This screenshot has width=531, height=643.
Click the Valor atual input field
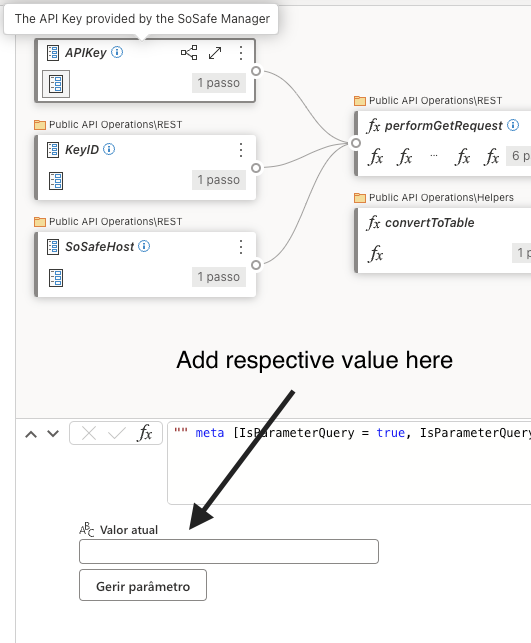pyautogui.click(x=229, y=552)
